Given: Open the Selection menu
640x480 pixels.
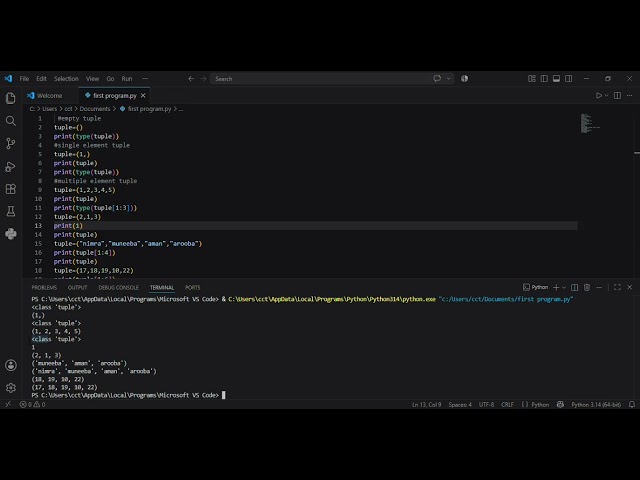Looking at the screenshot, I should [x=66, y=78].
